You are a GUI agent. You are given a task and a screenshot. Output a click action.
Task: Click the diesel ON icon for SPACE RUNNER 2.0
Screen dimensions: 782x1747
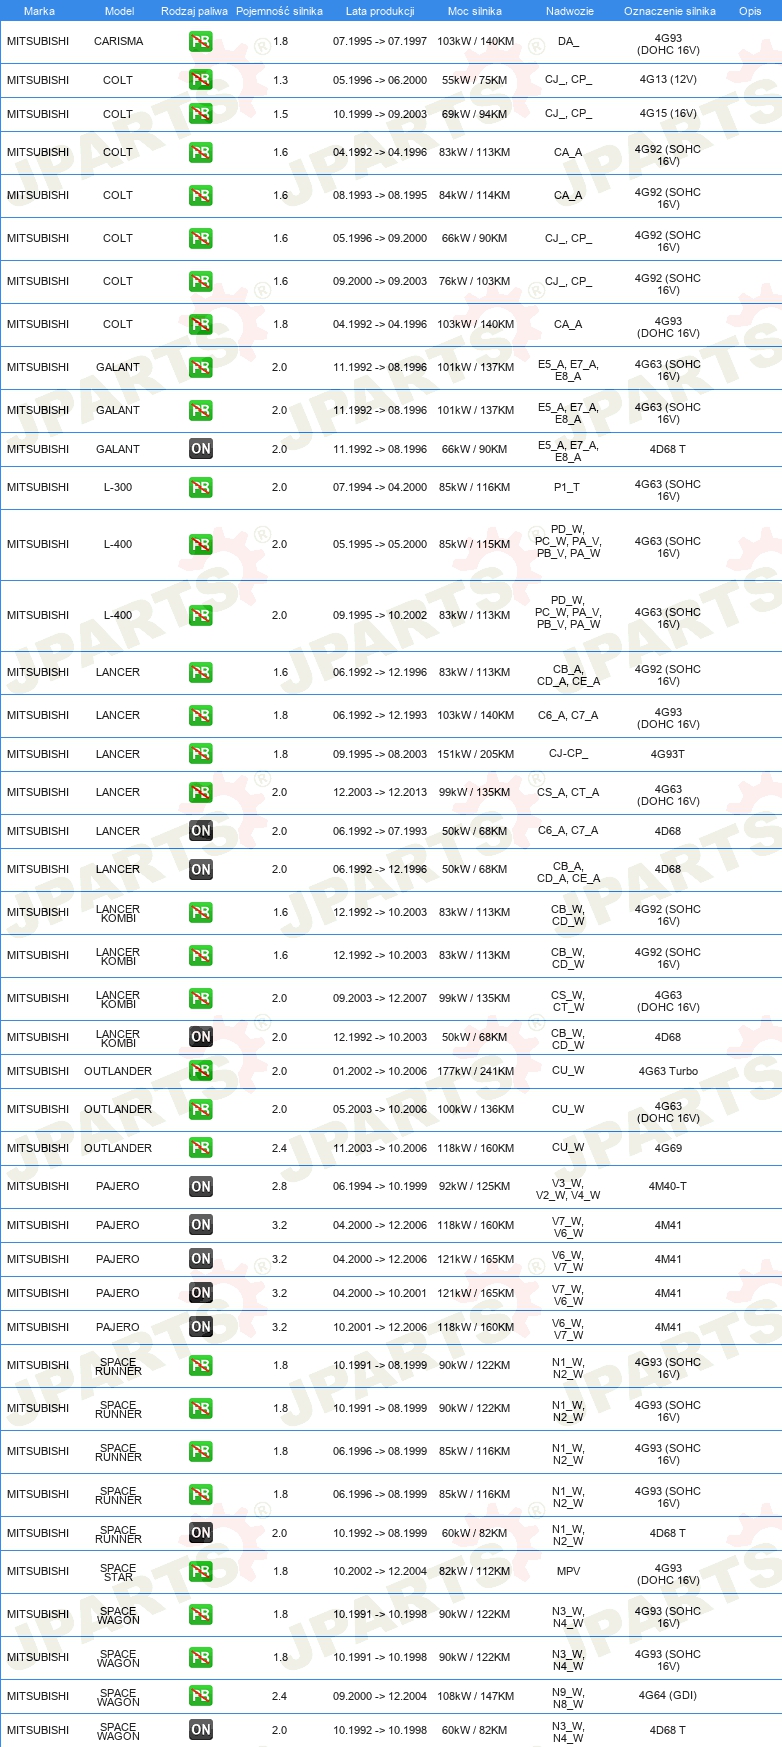click(201, 1533)
